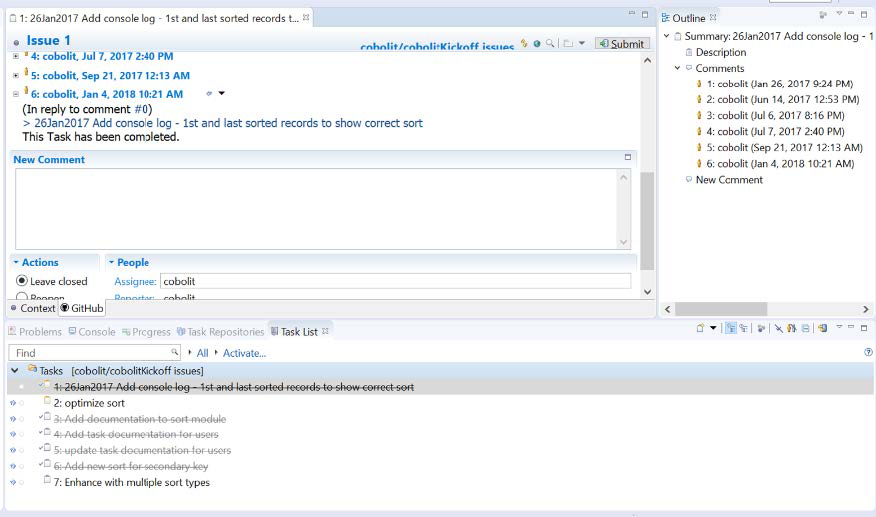Activate task 7 Enhance with multiple sort types circle
Image resolution: width=876 pixels, height=517 pixels.
point(22,482)
